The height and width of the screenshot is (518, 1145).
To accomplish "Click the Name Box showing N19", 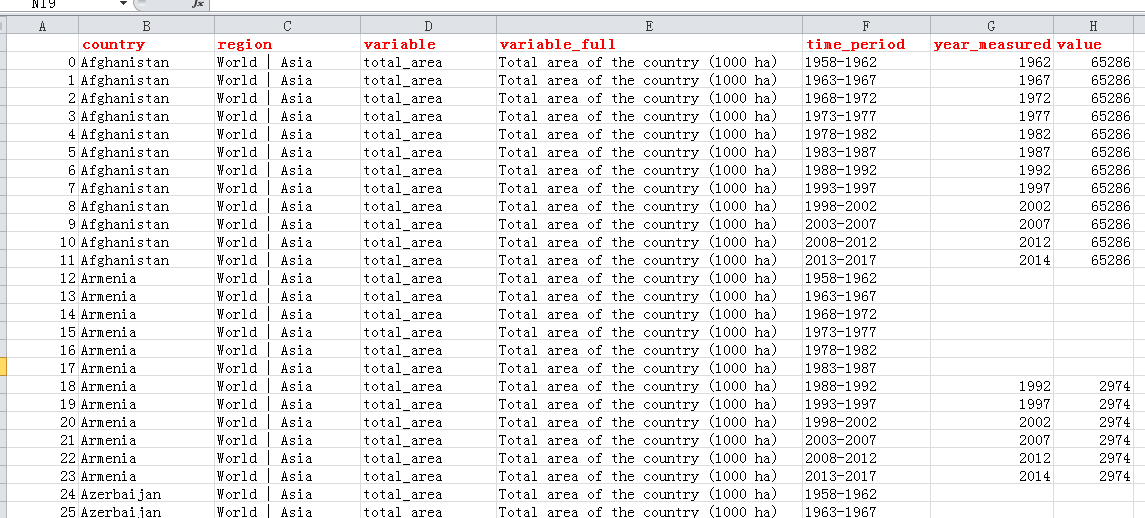I will click(58, 4).
